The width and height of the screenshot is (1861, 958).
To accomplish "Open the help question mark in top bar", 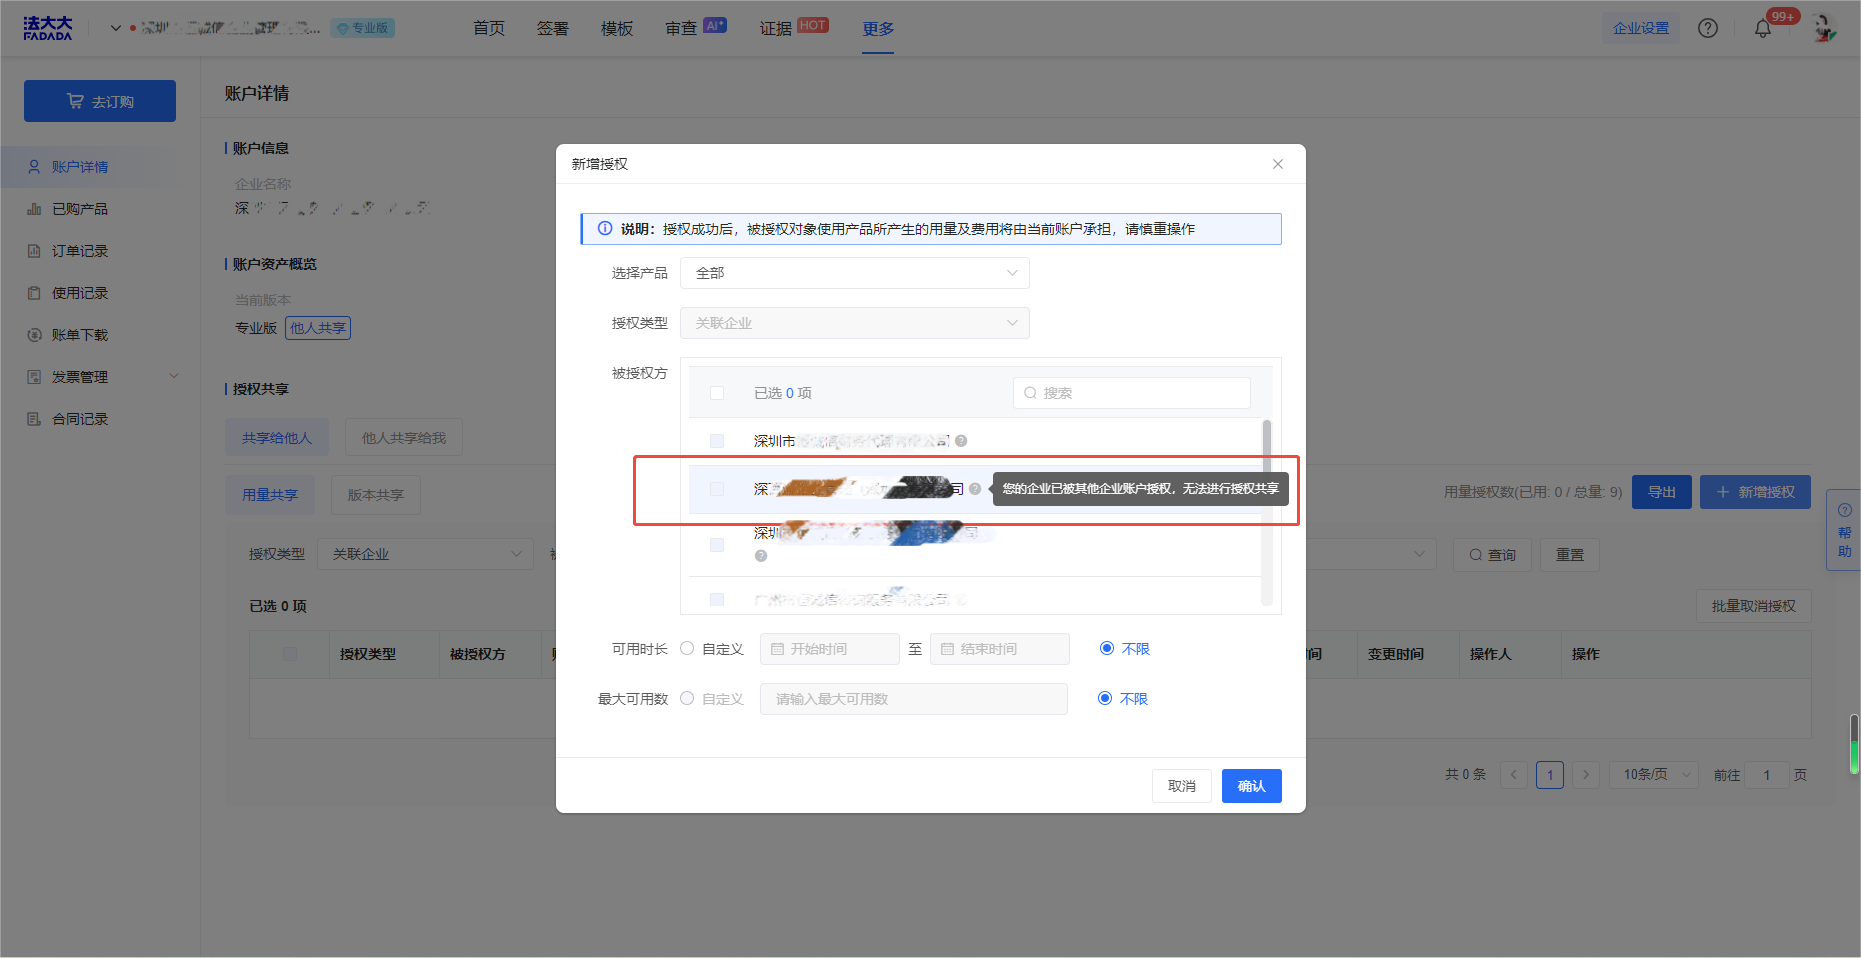I will click(1708, 28).
